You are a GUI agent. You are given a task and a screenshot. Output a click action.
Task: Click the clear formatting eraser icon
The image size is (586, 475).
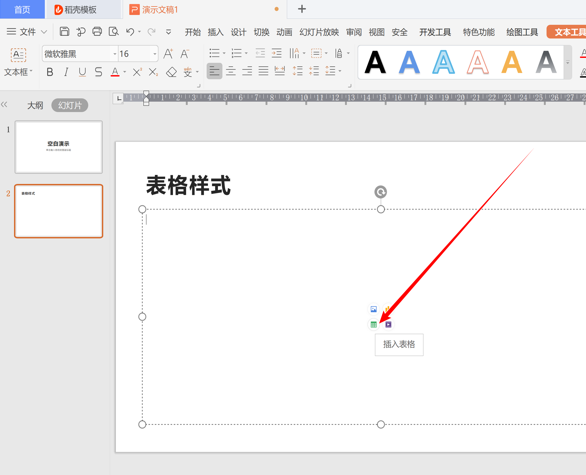[x=171, y=72]
